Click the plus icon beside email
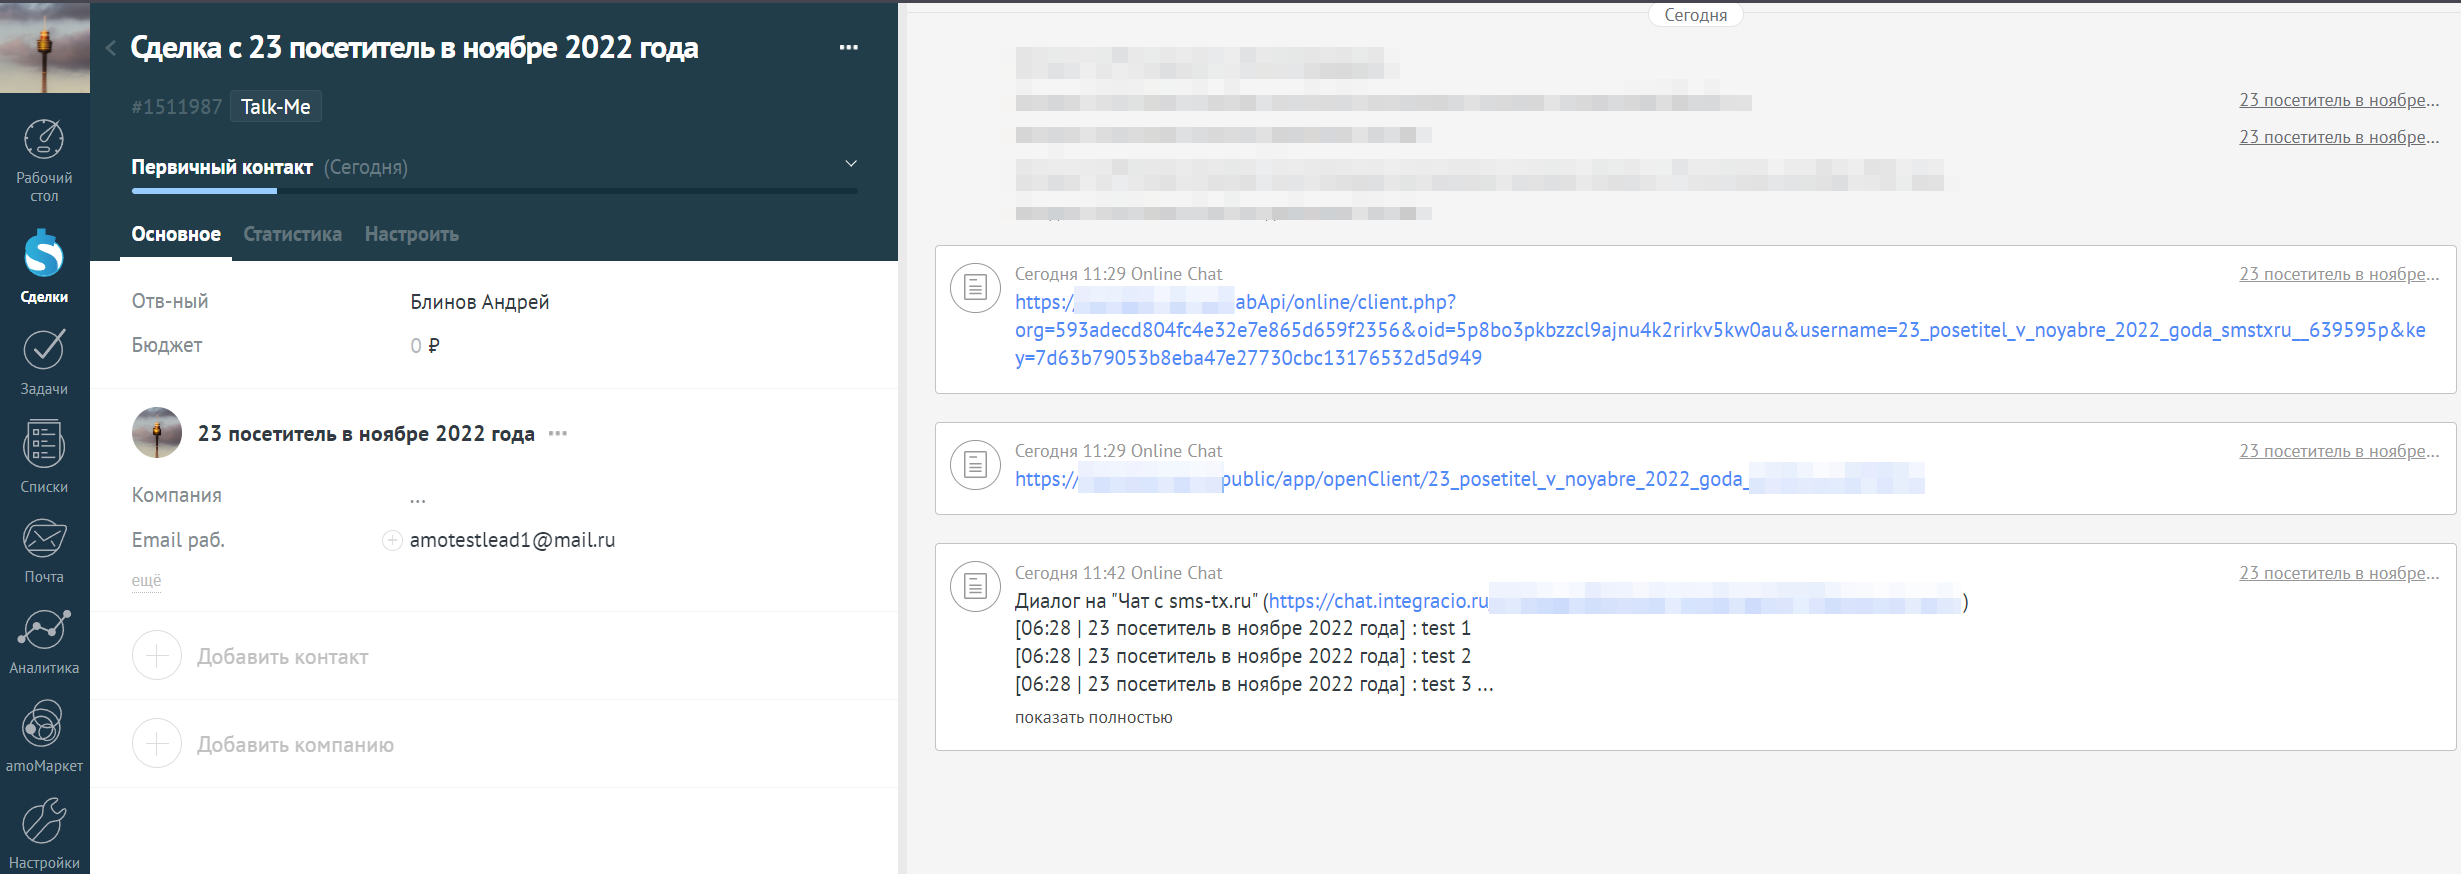The height and width of the screenshot is (874, 2461). (392, 541)
